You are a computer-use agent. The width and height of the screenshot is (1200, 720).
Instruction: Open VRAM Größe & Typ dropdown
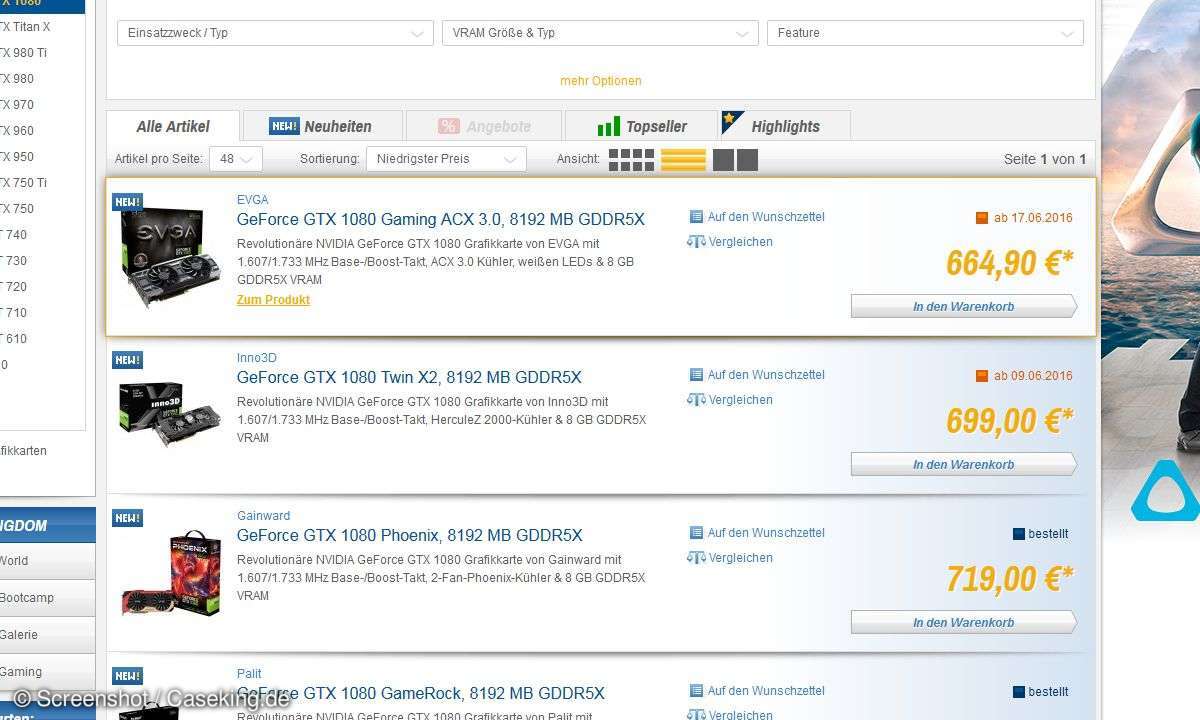600,33
